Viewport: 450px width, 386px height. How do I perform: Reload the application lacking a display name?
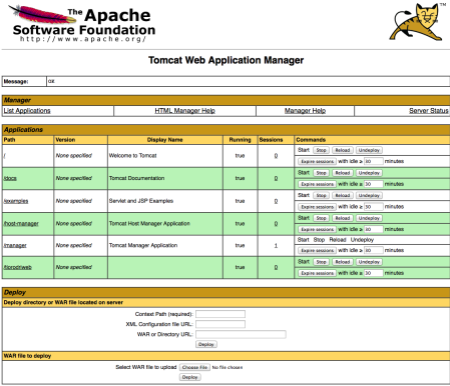click(x=342, y=262)
